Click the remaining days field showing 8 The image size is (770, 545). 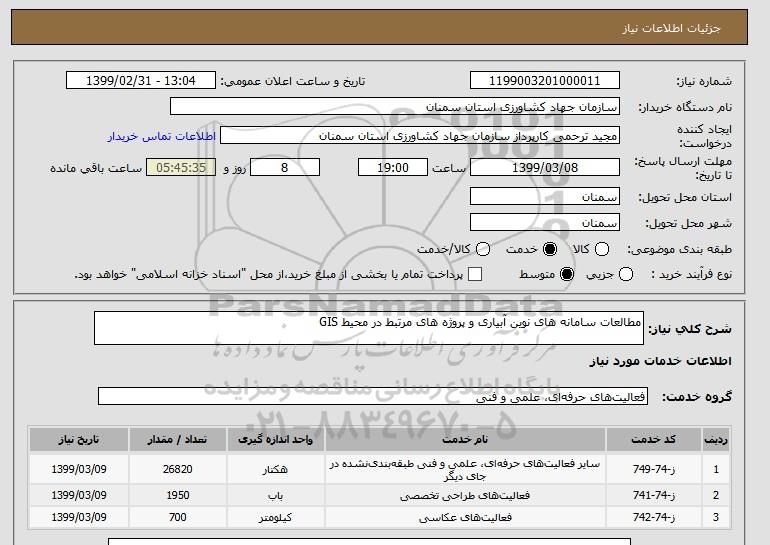pos(285,167)
